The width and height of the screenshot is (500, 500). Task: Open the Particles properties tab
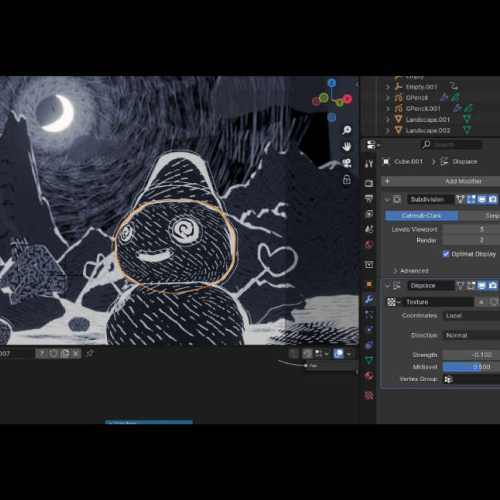click(x=369, y=315)
